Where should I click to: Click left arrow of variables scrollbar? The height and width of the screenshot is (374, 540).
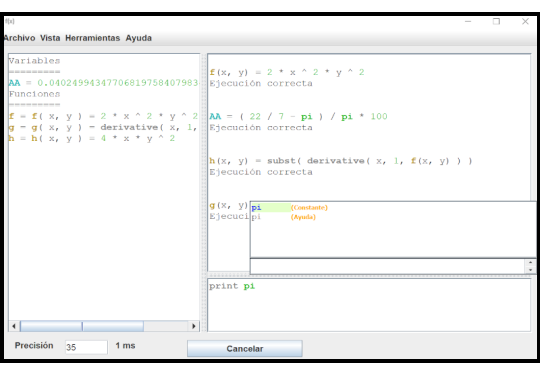coord(14,326)
